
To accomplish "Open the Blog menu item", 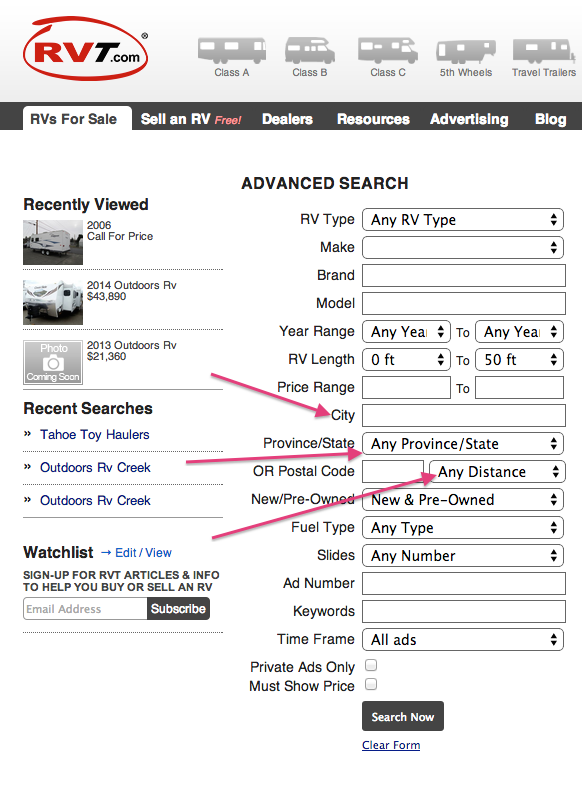I will [550, 119].
